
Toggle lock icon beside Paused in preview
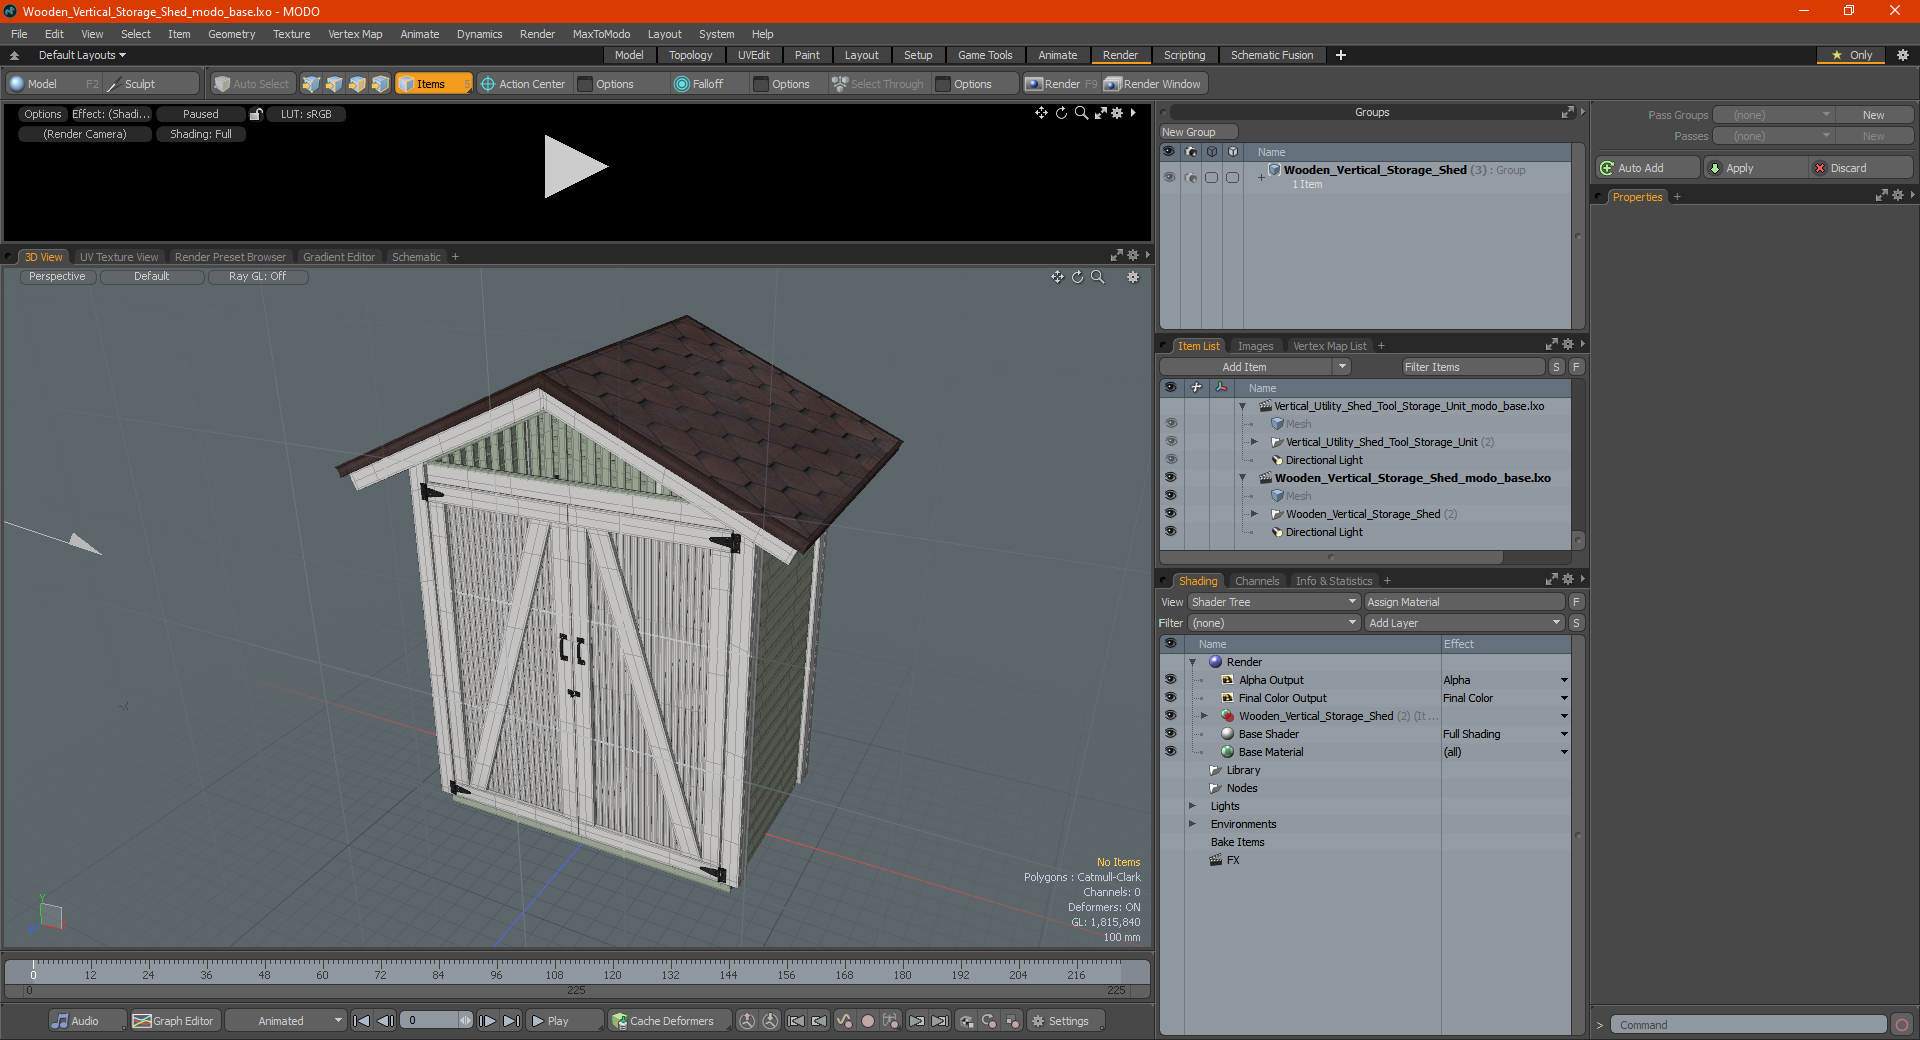pyautogui.click(x=256, y=114)
